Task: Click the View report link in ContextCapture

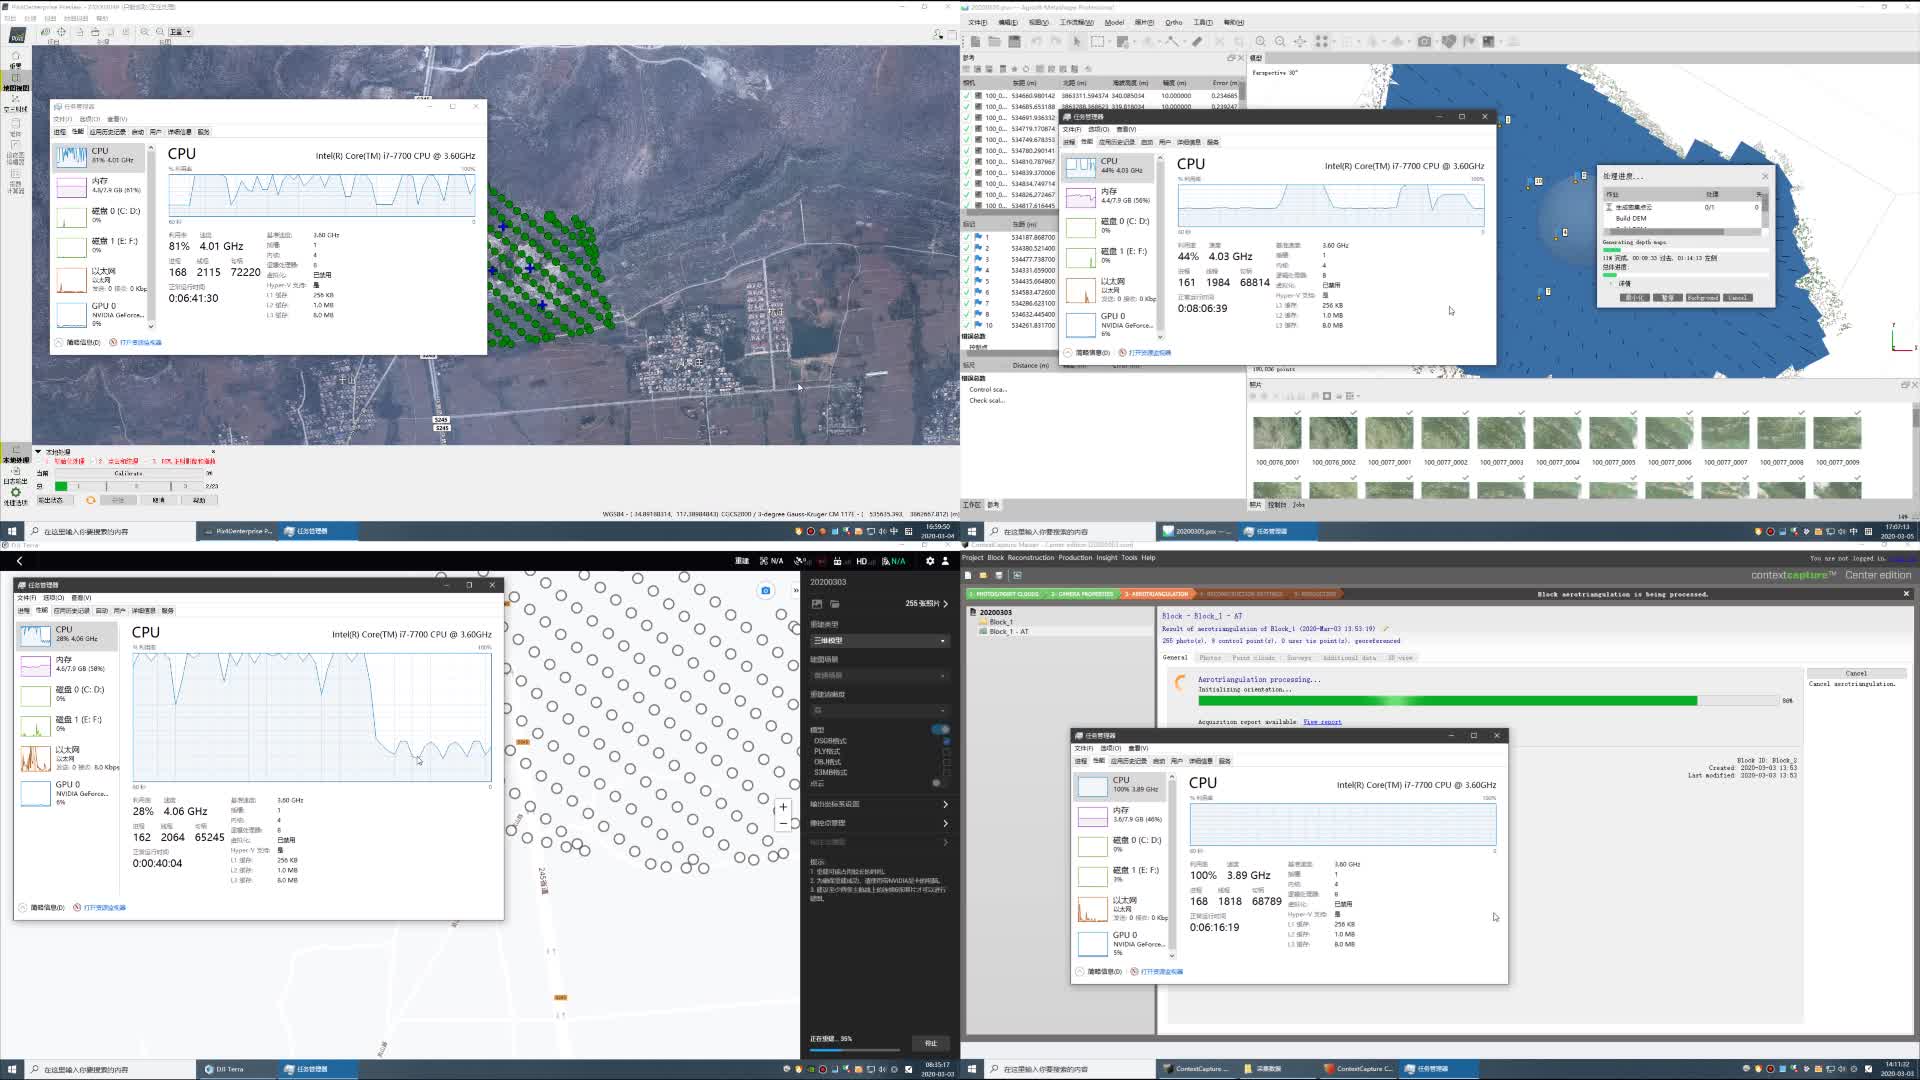Action: pyautogui.click(x=1322, y=722)
